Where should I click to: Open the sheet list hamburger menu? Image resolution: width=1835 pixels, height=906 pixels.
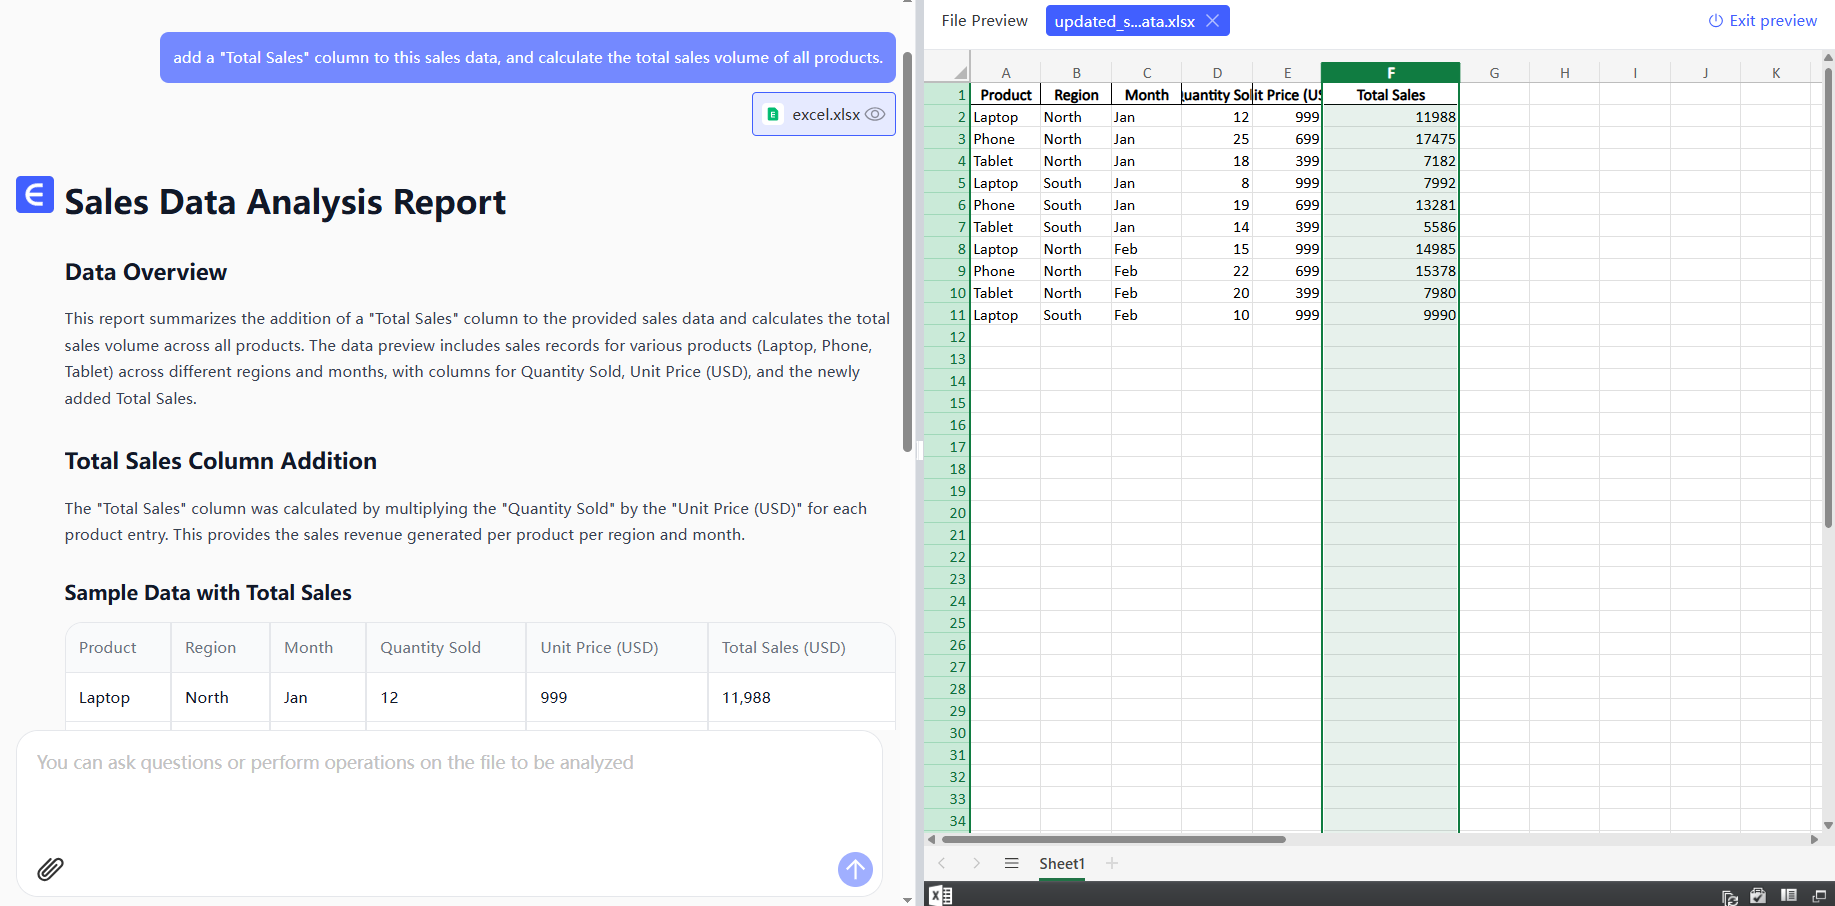(1011, 863)
